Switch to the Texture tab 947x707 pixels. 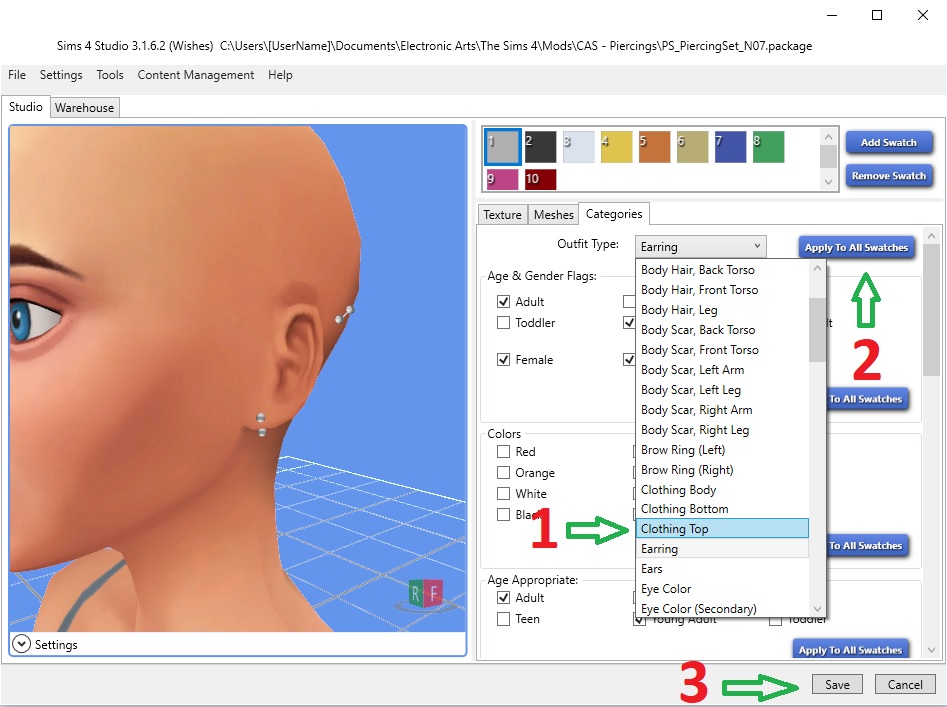(x=502, y=214)
